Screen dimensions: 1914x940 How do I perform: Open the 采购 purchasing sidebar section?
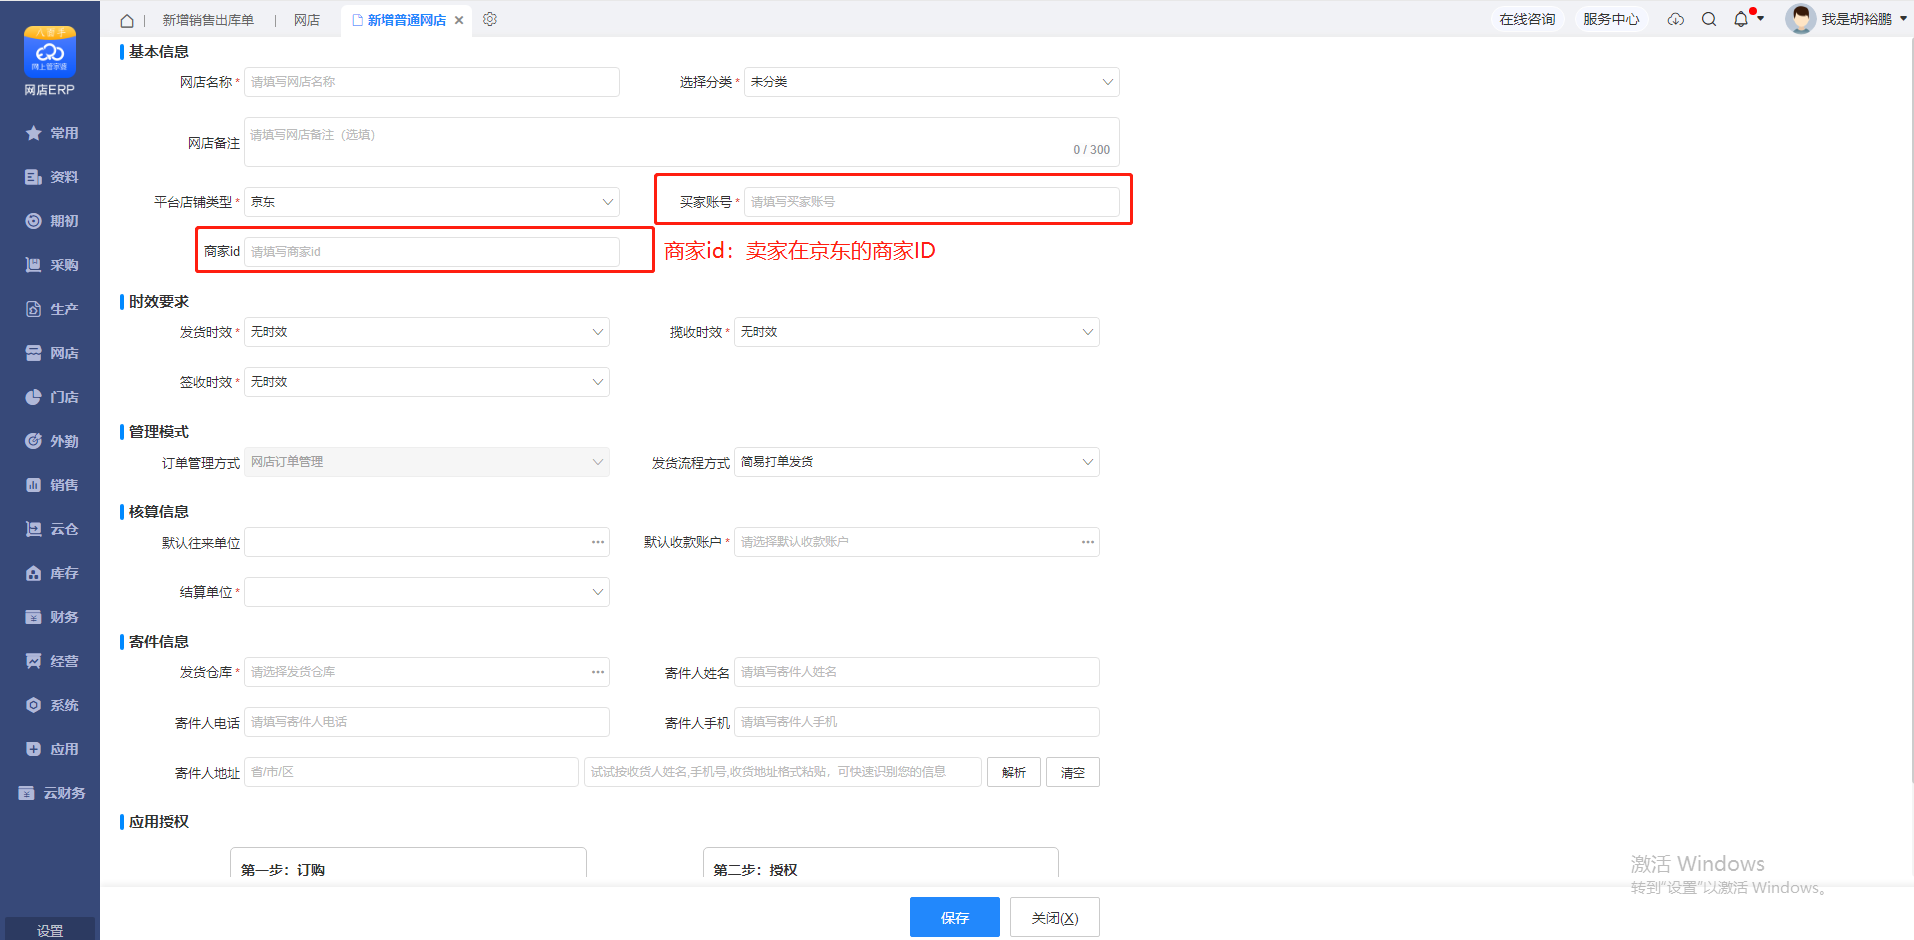50,265
